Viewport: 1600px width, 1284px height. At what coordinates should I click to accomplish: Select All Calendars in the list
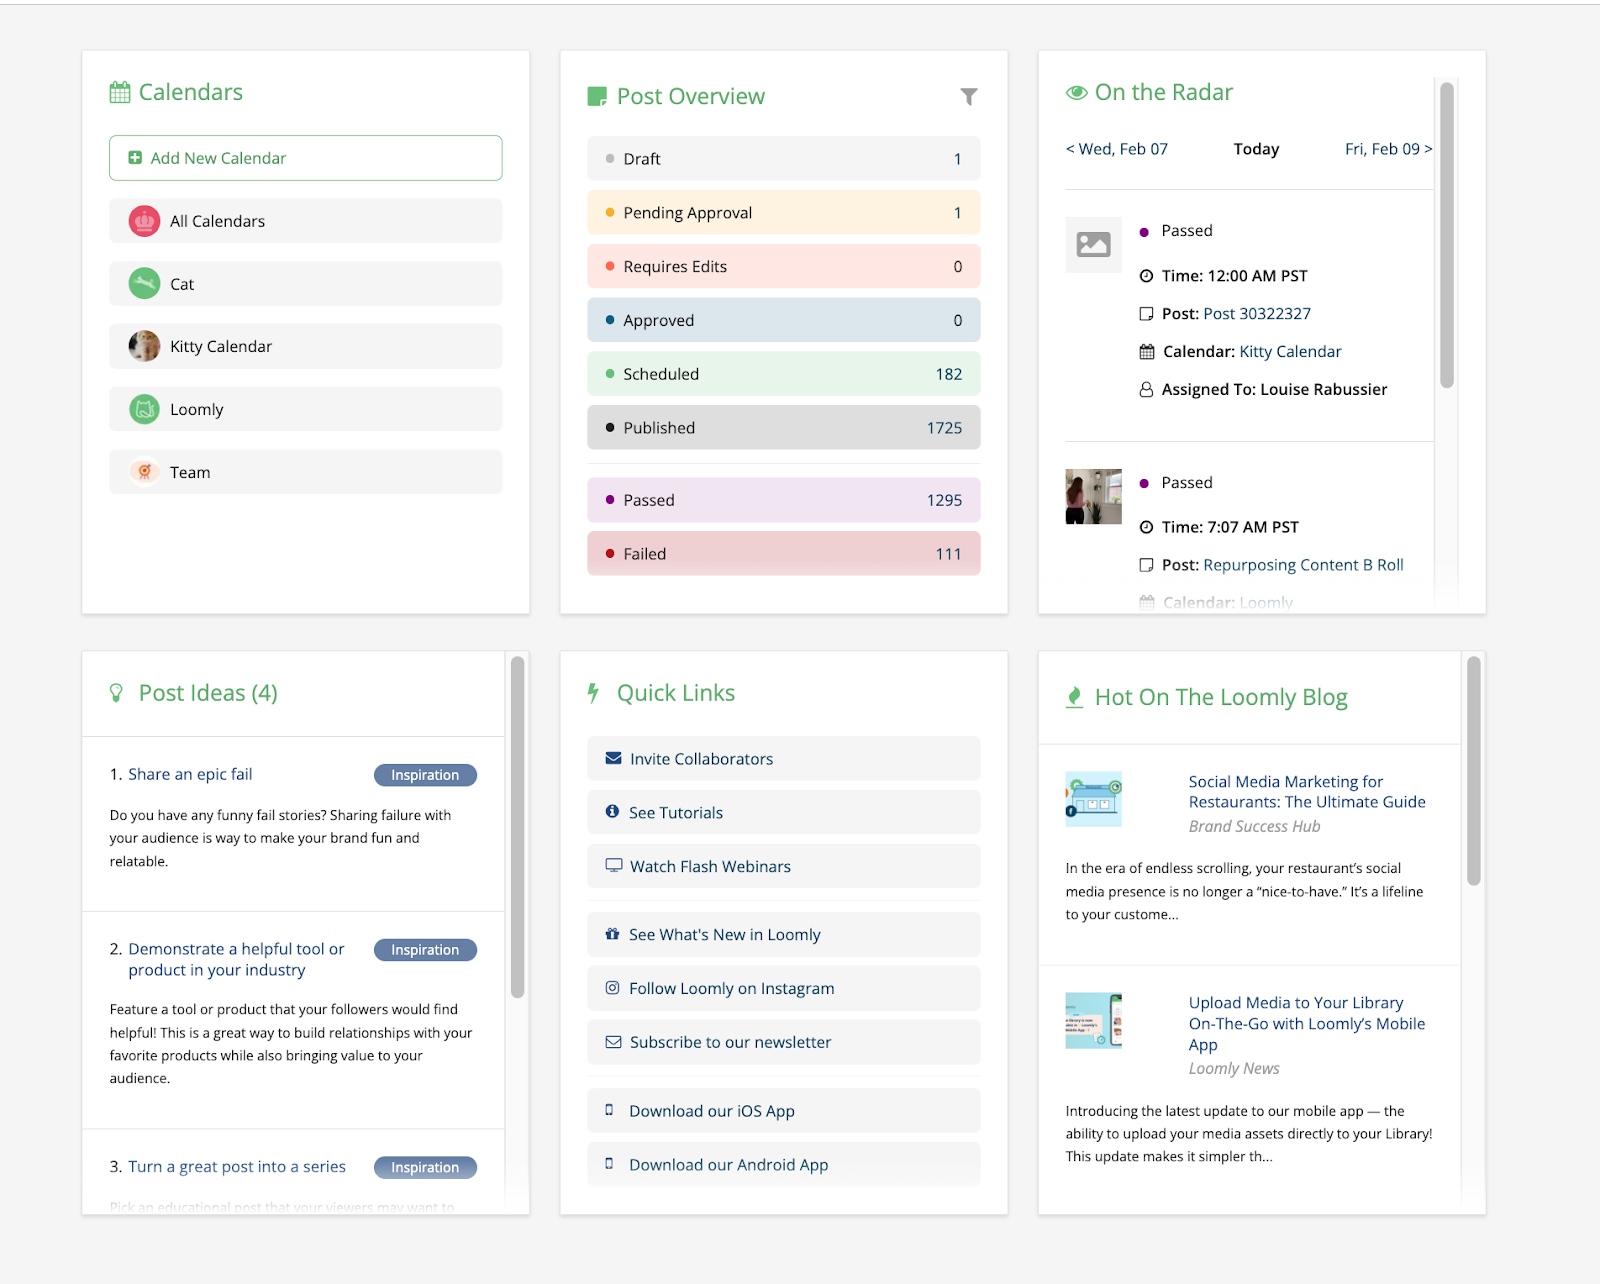pyautogui.click(x=306, y=221)
